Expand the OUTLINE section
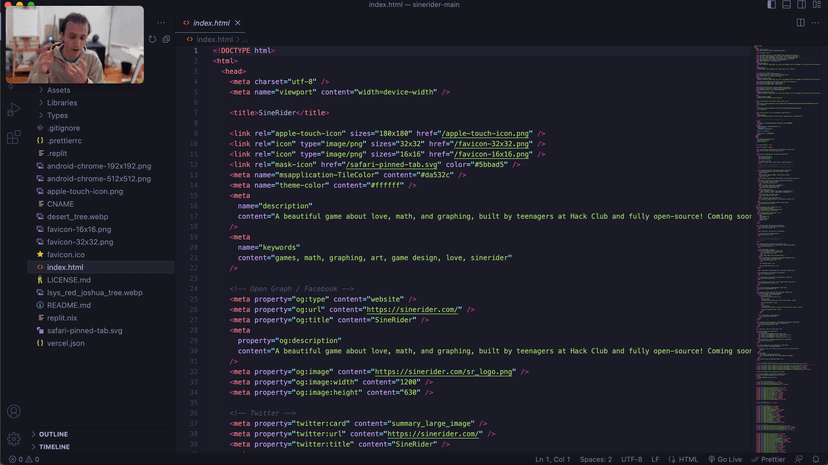828x465 pixels. pos(53,434)
